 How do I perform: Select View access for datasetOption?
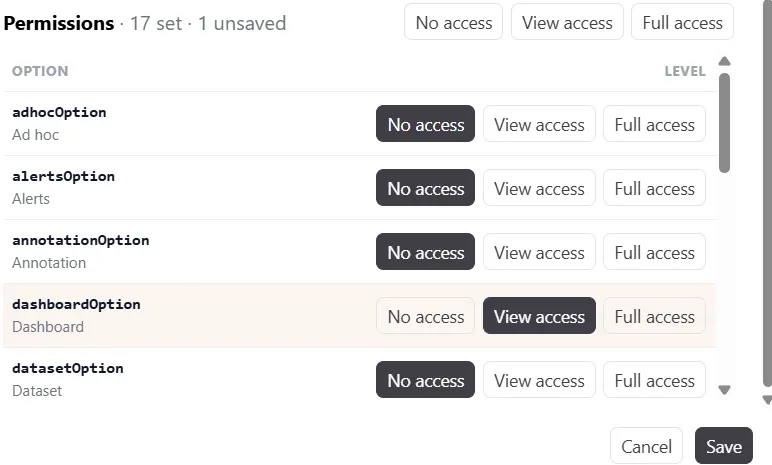(539, 380)
